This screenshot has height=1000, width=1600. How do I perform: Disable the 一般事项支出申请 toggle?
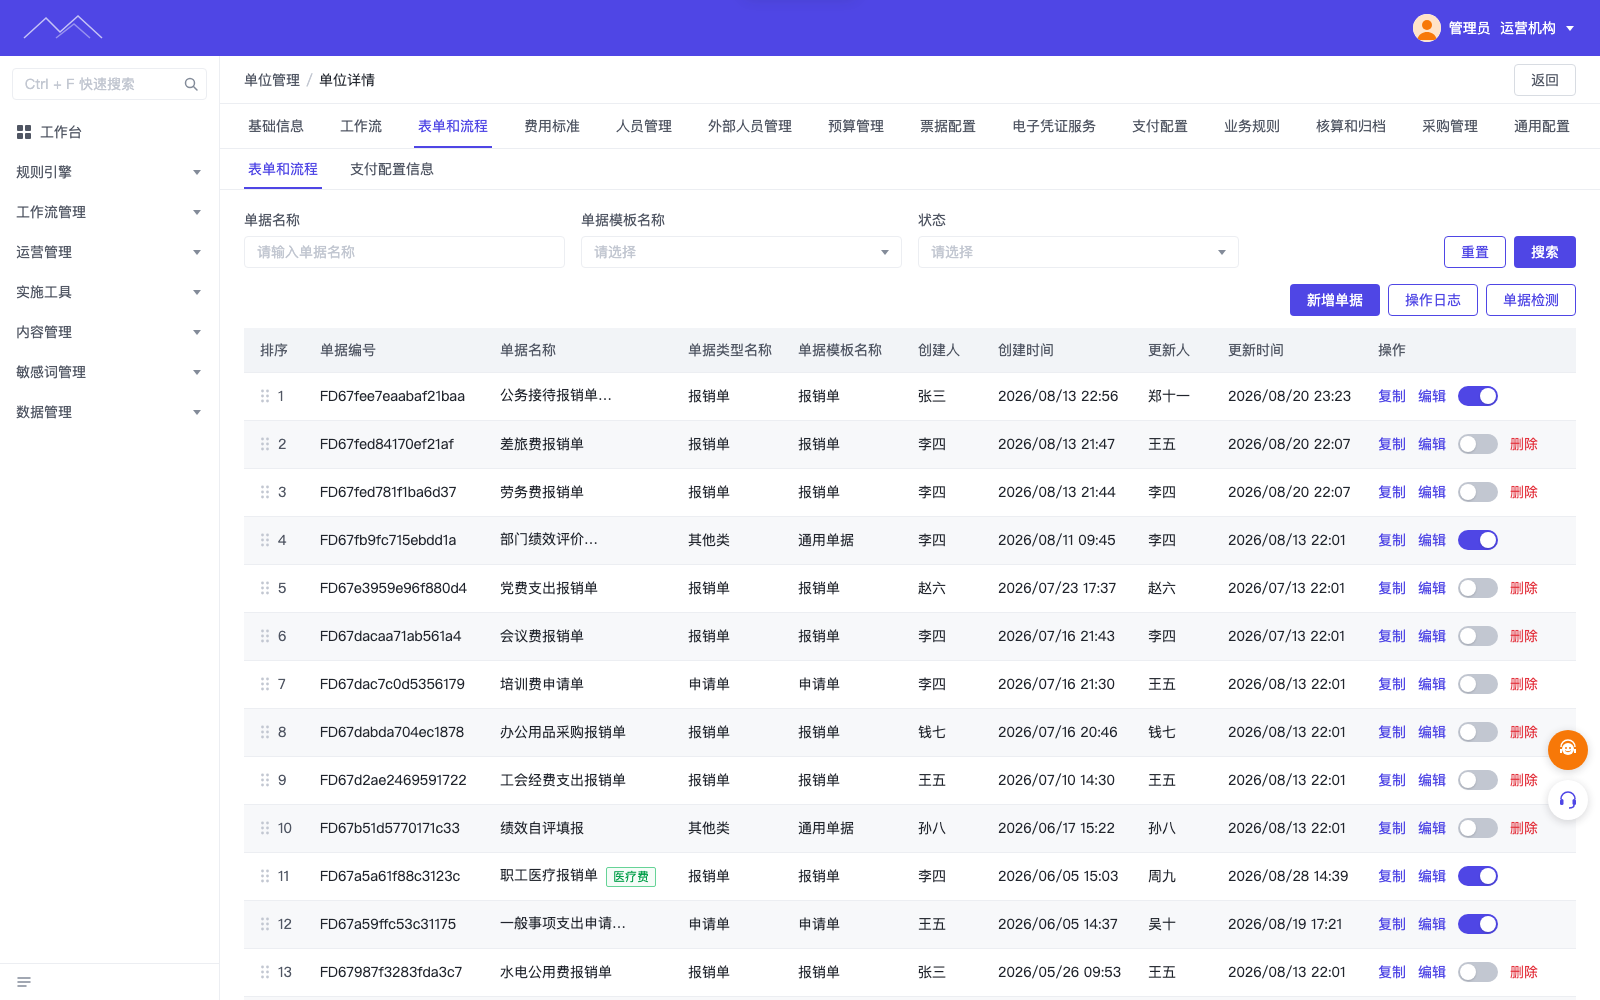pyautogui.click(x=1477, y=924)
